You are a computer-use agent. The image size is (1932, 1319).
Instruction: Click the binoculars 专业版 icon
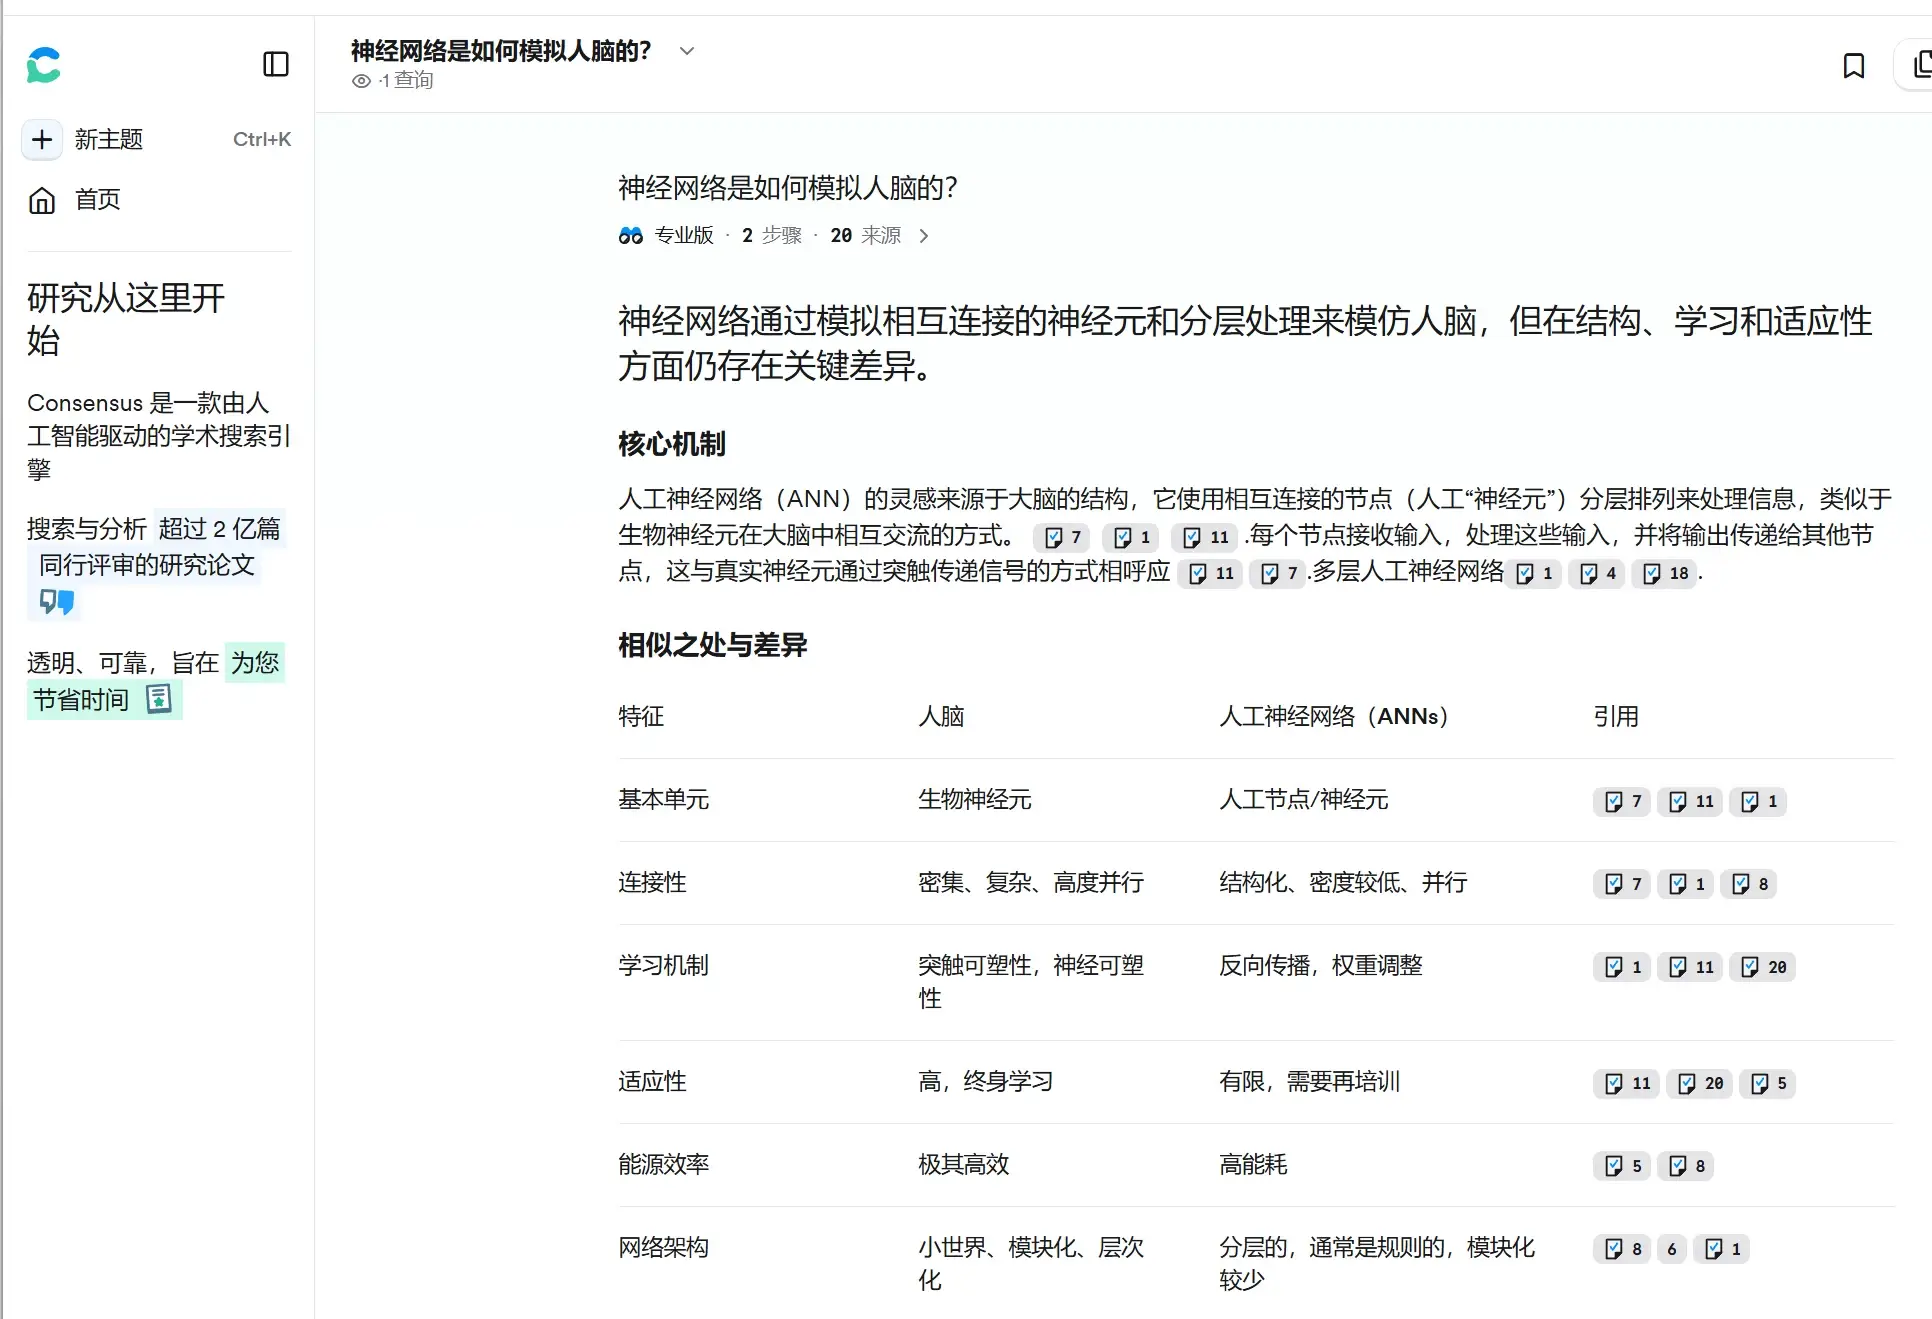pos(631,236)
